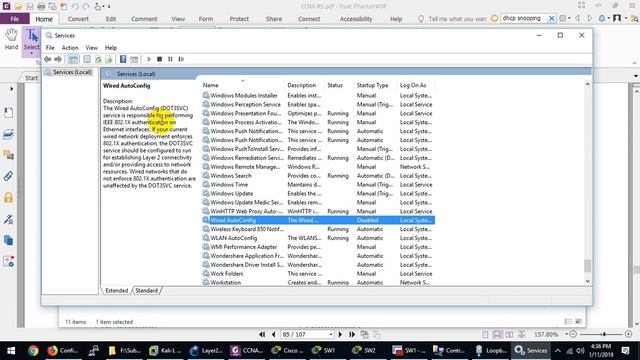Viewport: 640px width, 360px height.
Task: Open Help menu in Services window
Action: (x=111, y=48)
